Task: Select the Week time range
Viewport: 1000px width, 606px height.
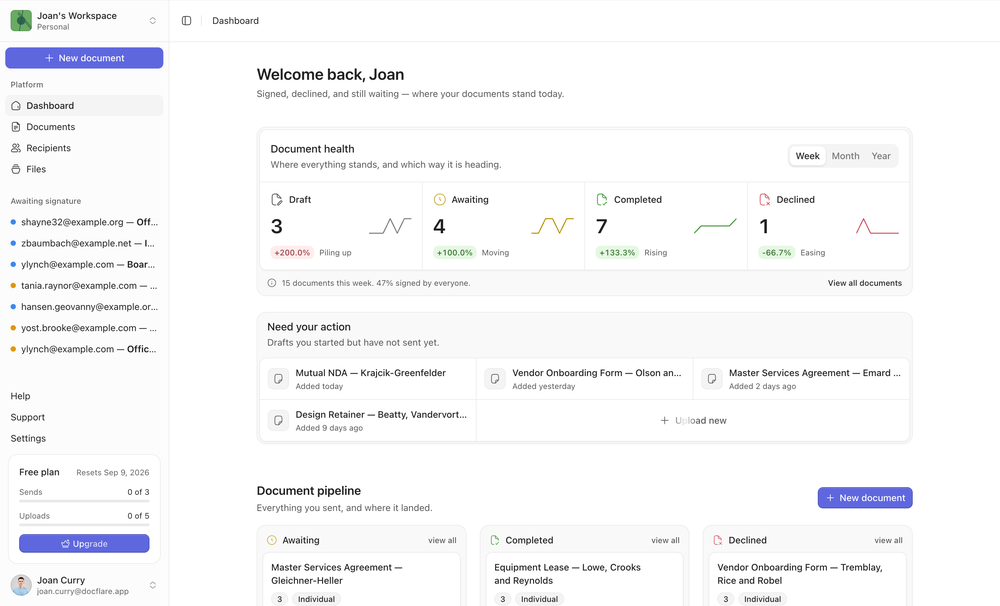Action: tap(807, 156)
